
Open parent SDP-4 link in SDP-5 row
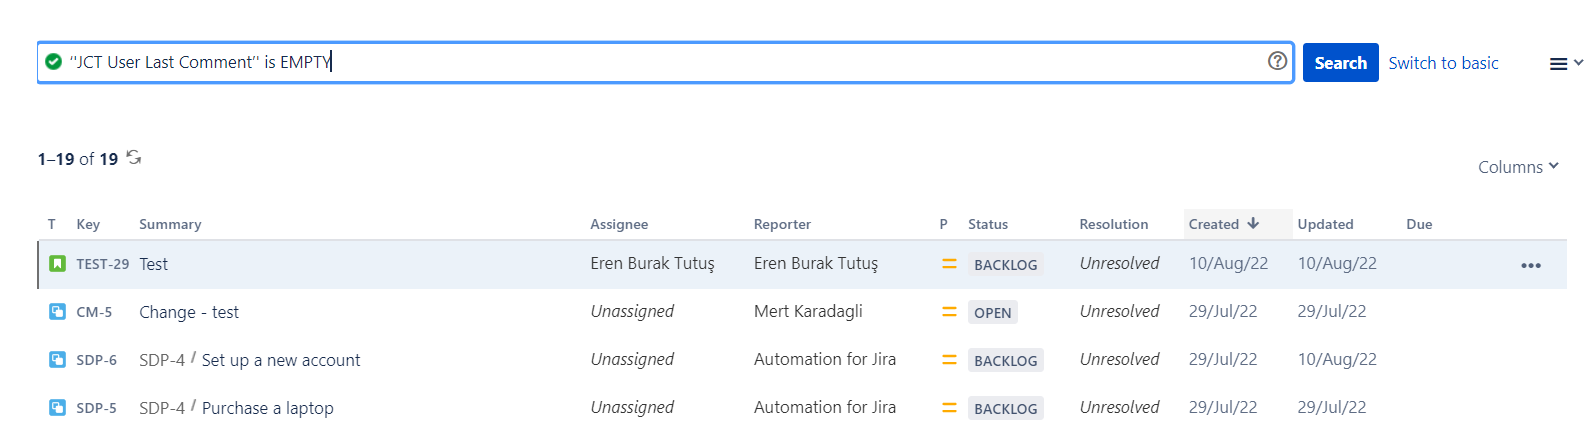coord(162,408)
